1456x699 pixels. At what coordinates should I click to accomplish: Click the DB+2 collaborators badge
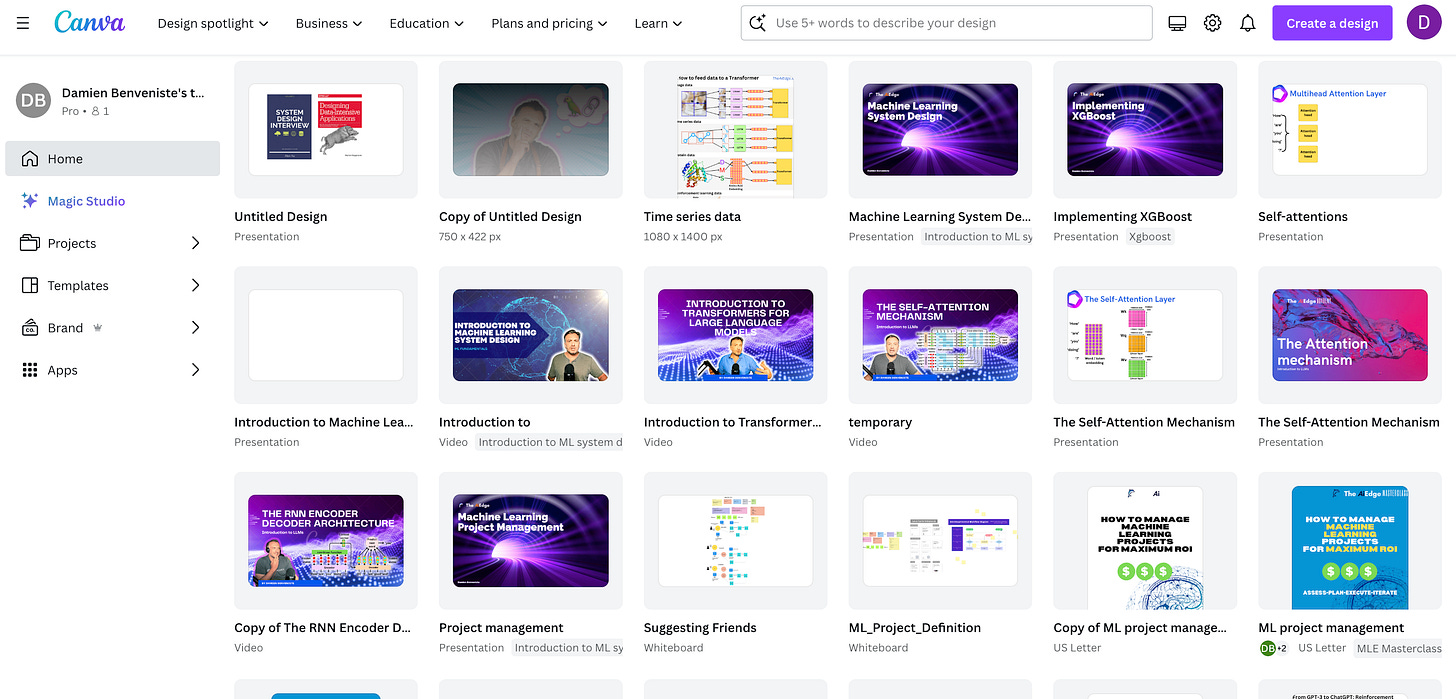1275,648
